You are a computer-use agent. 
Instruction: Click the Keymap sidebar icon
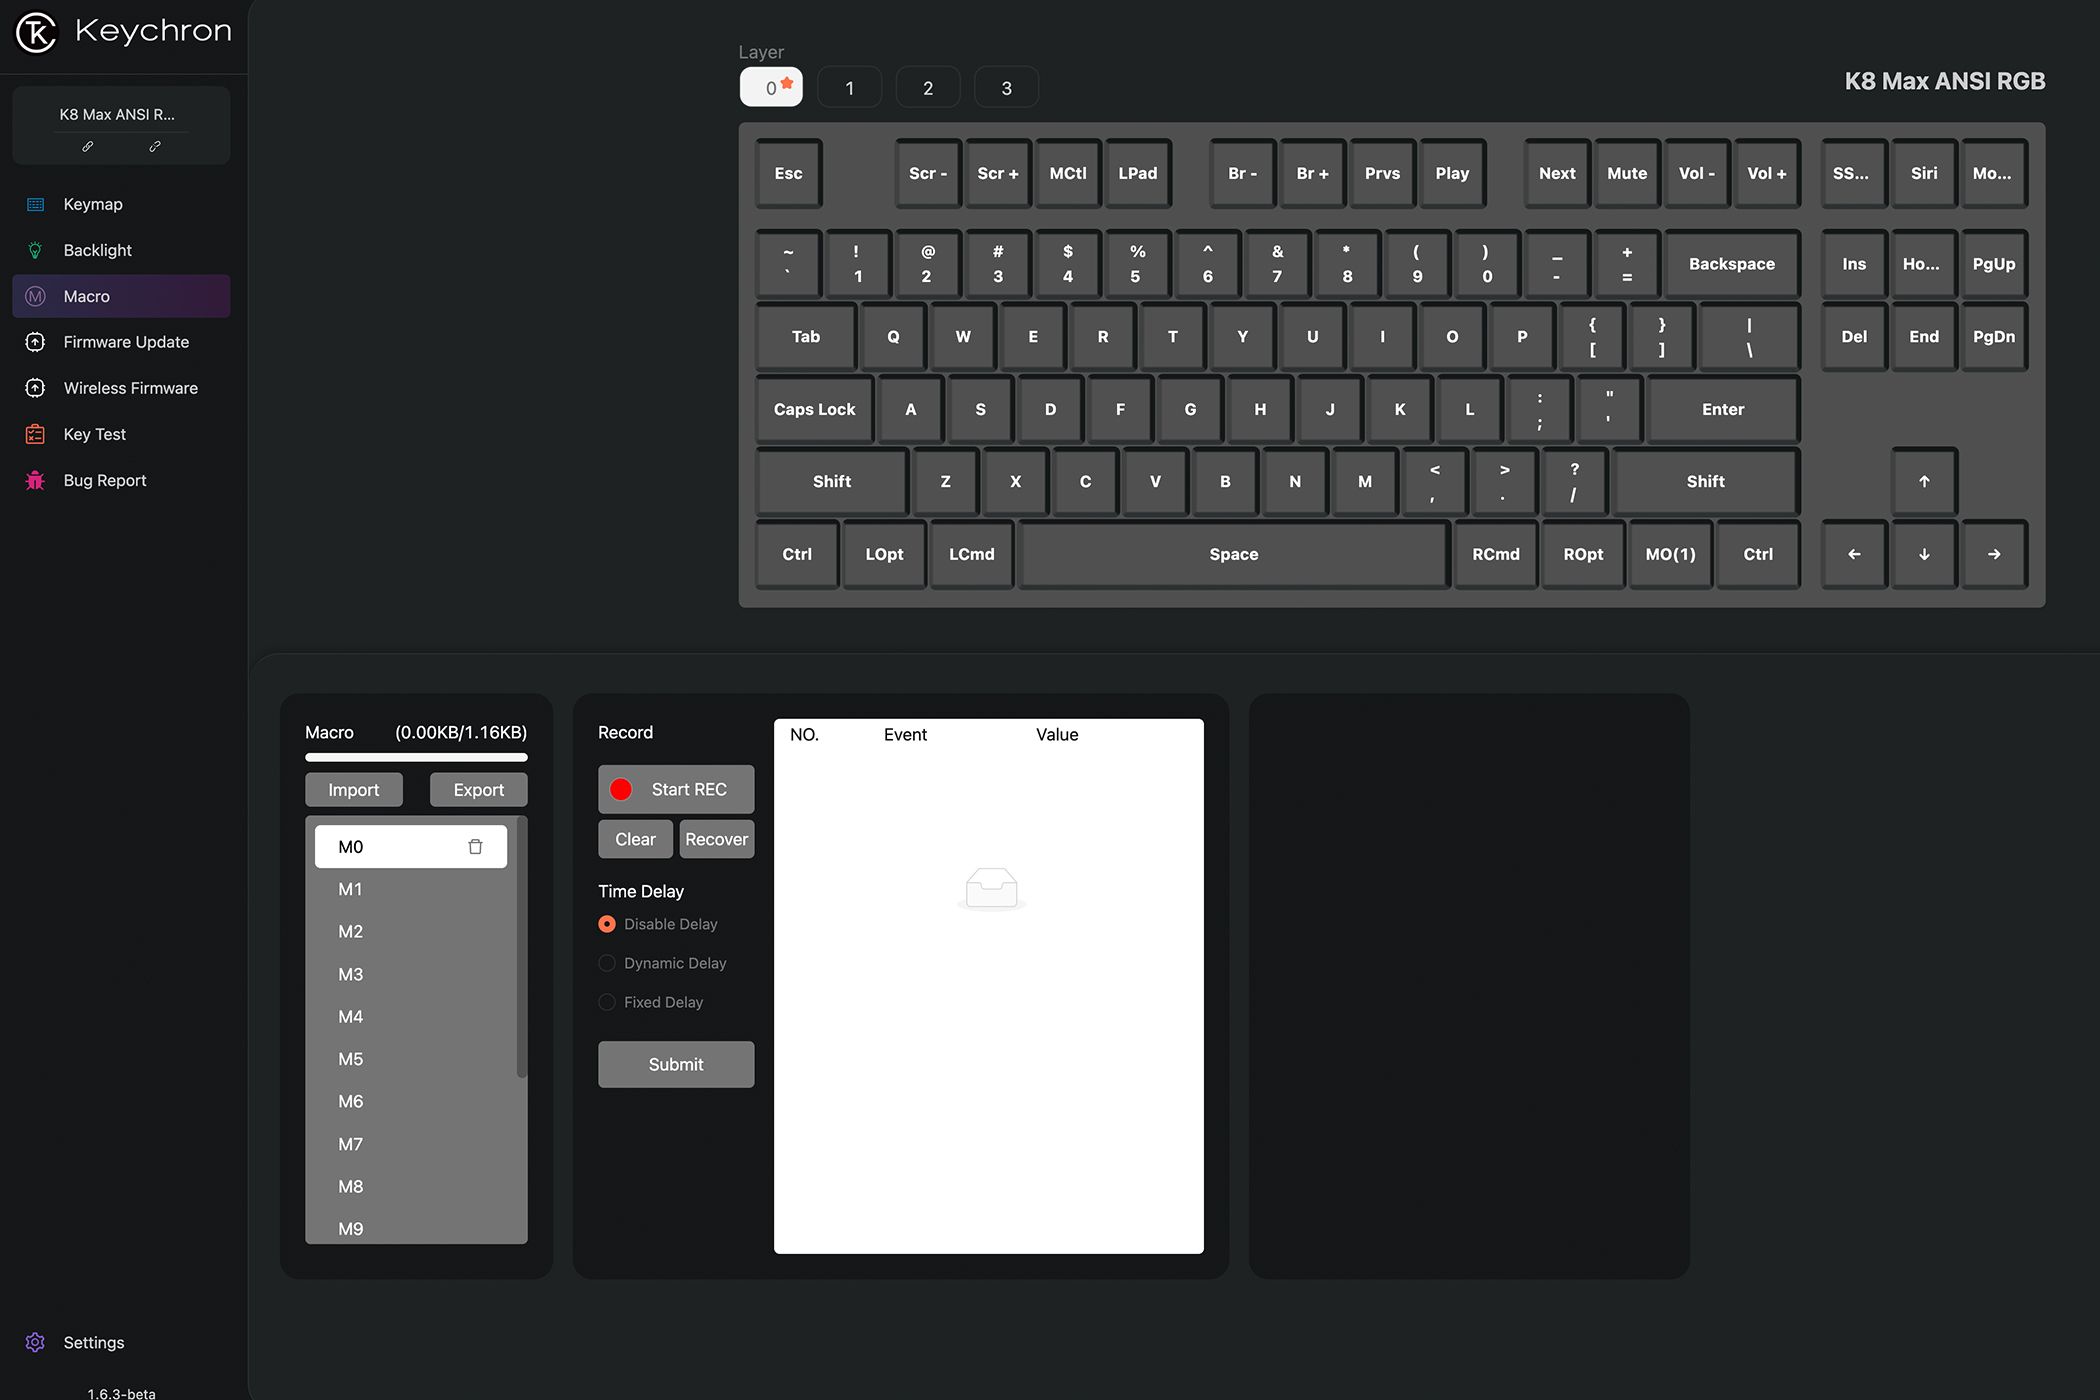pos(34,205)
